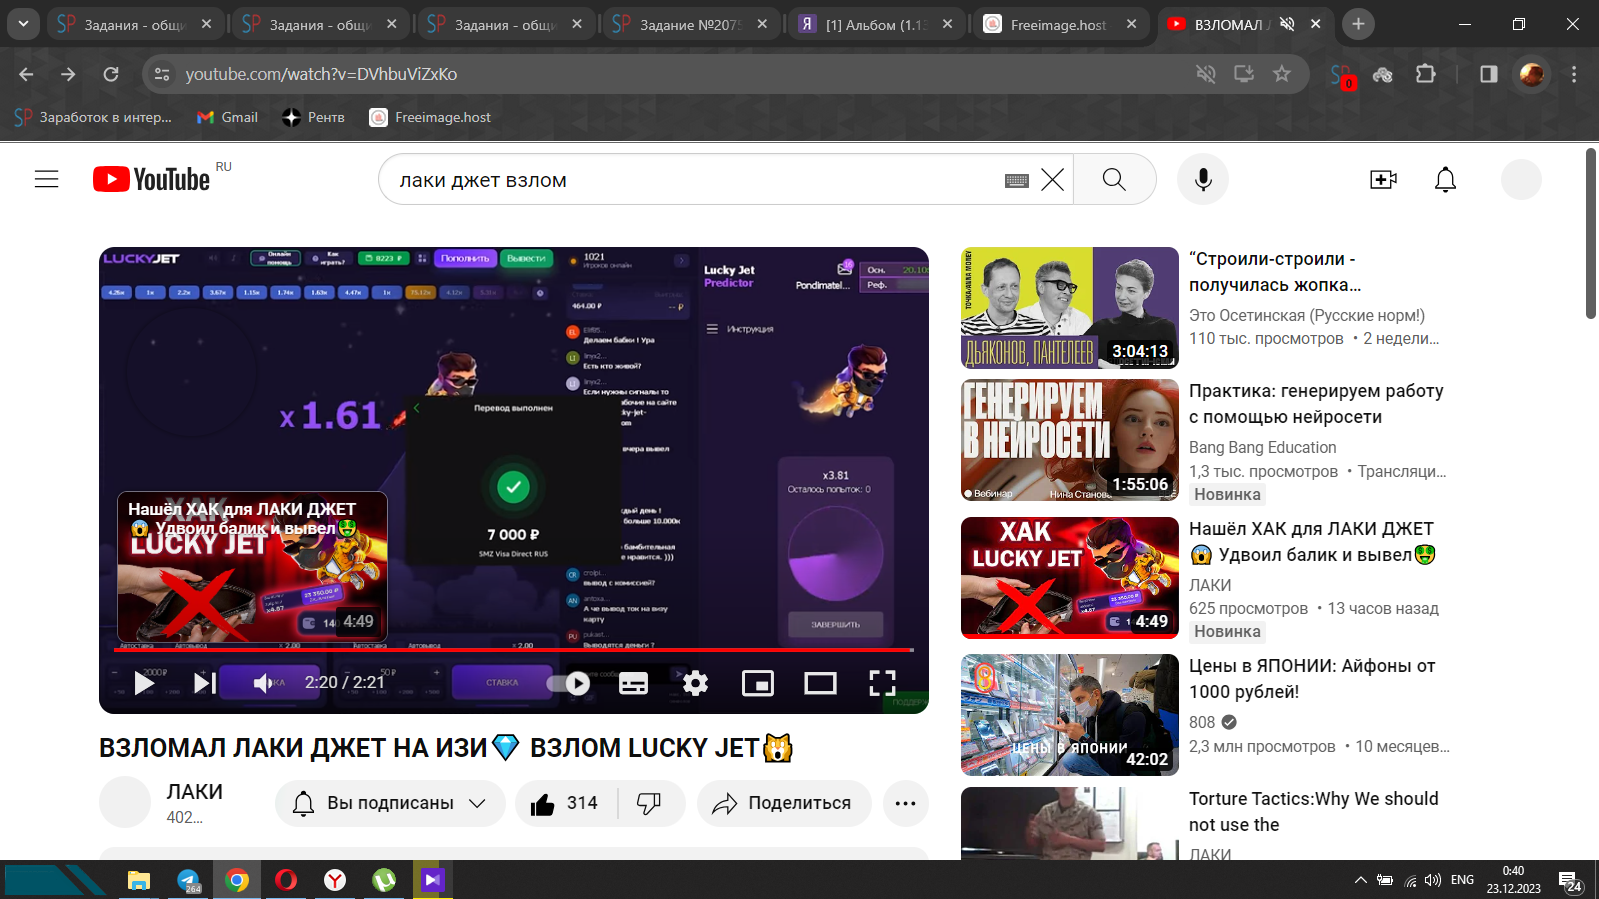The width and height of the screenshot is (1599, 899).
Task: Open a new browser tab
Action: tap(1358, 24)
